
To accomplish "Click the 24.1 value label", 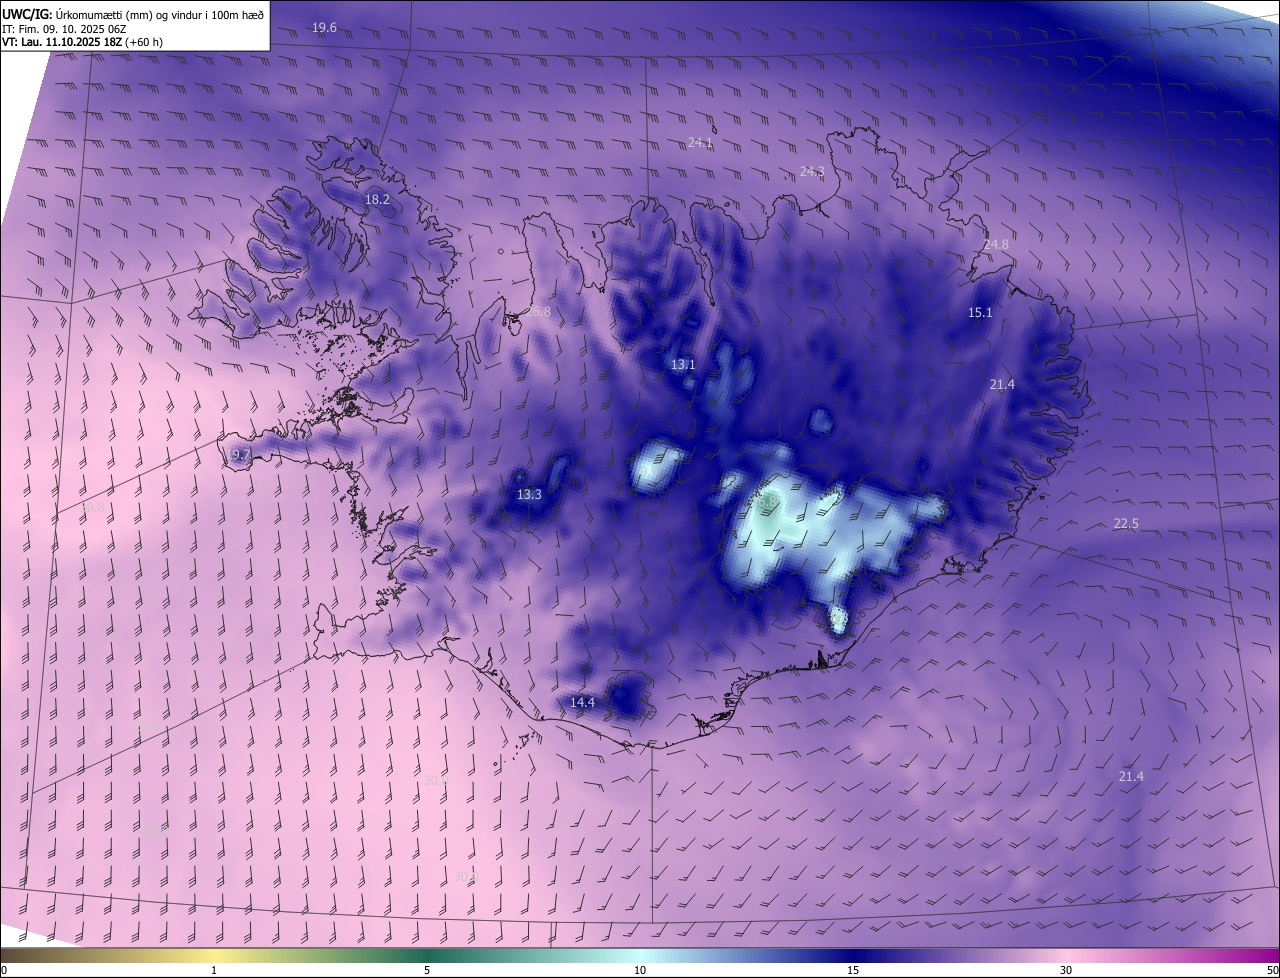I will tap(700, 143).
